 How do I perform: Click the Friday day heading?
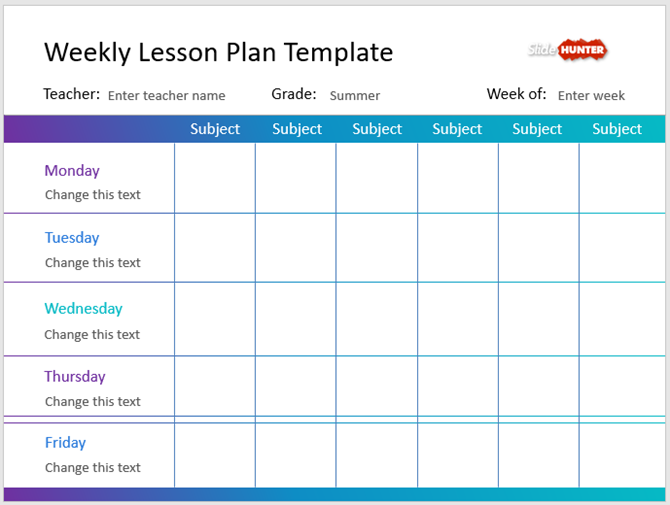coord(65,442)
